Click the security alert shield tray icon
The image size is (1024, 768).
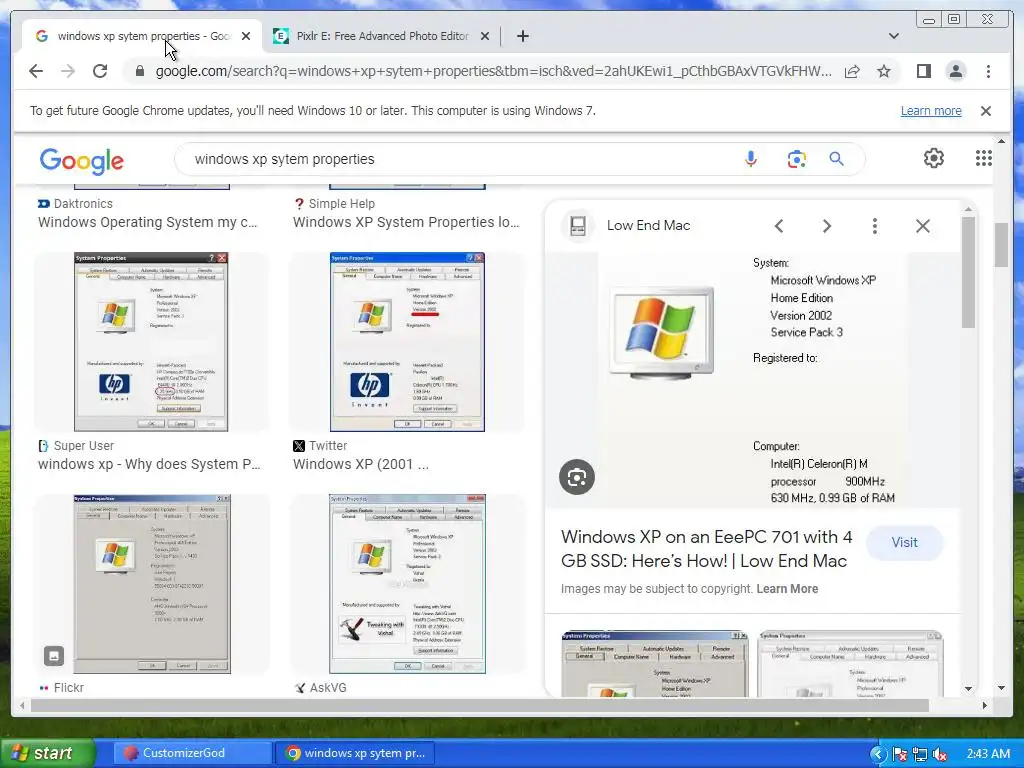[900, 754]
